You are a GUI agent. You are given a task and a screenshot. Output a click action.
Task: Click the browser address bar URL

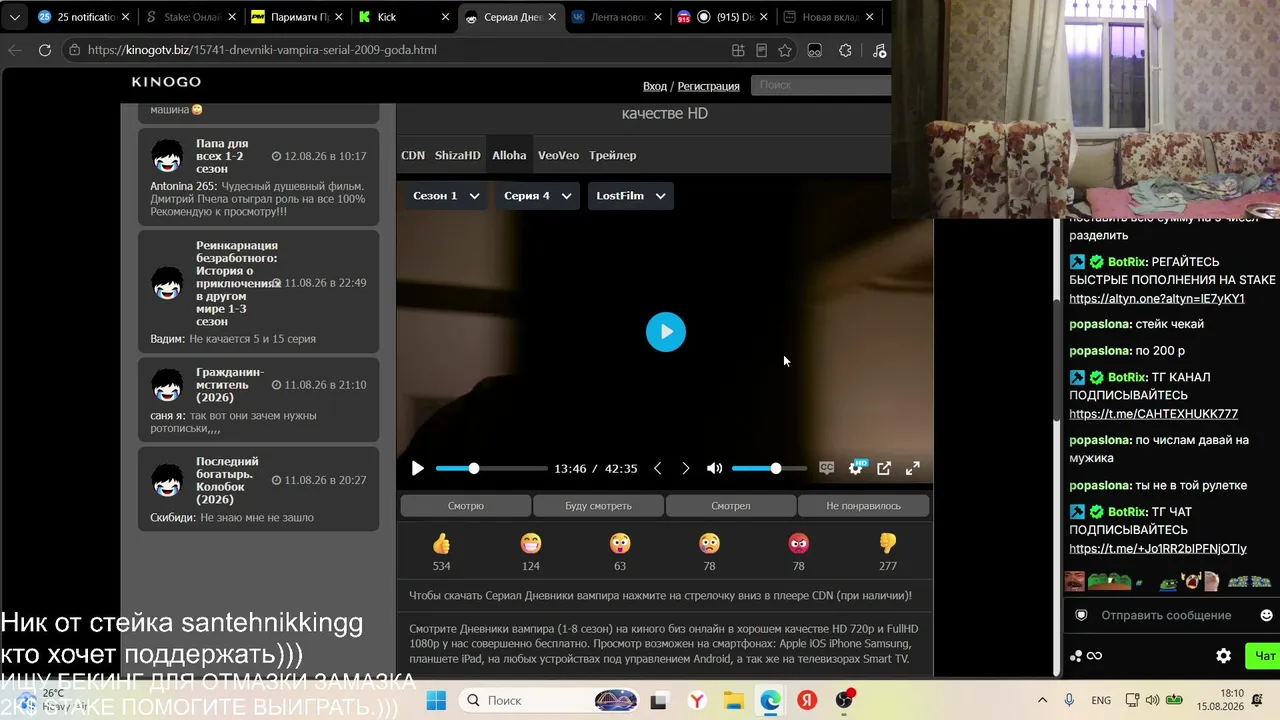(262, 50)
